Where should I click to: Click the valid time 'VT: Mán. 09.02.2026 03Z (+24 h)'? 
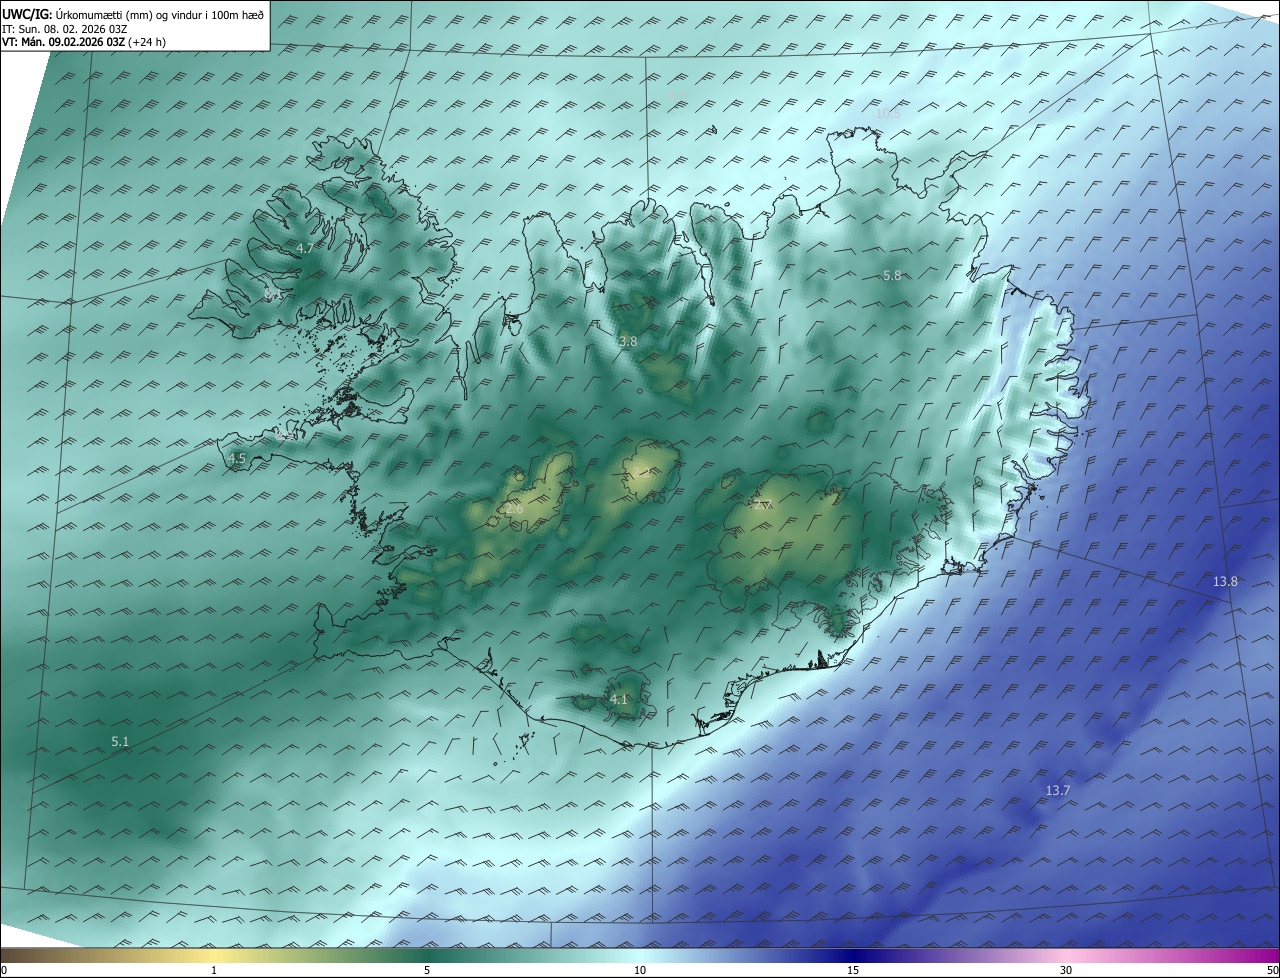pyautogui.click(x=84, y=43)
